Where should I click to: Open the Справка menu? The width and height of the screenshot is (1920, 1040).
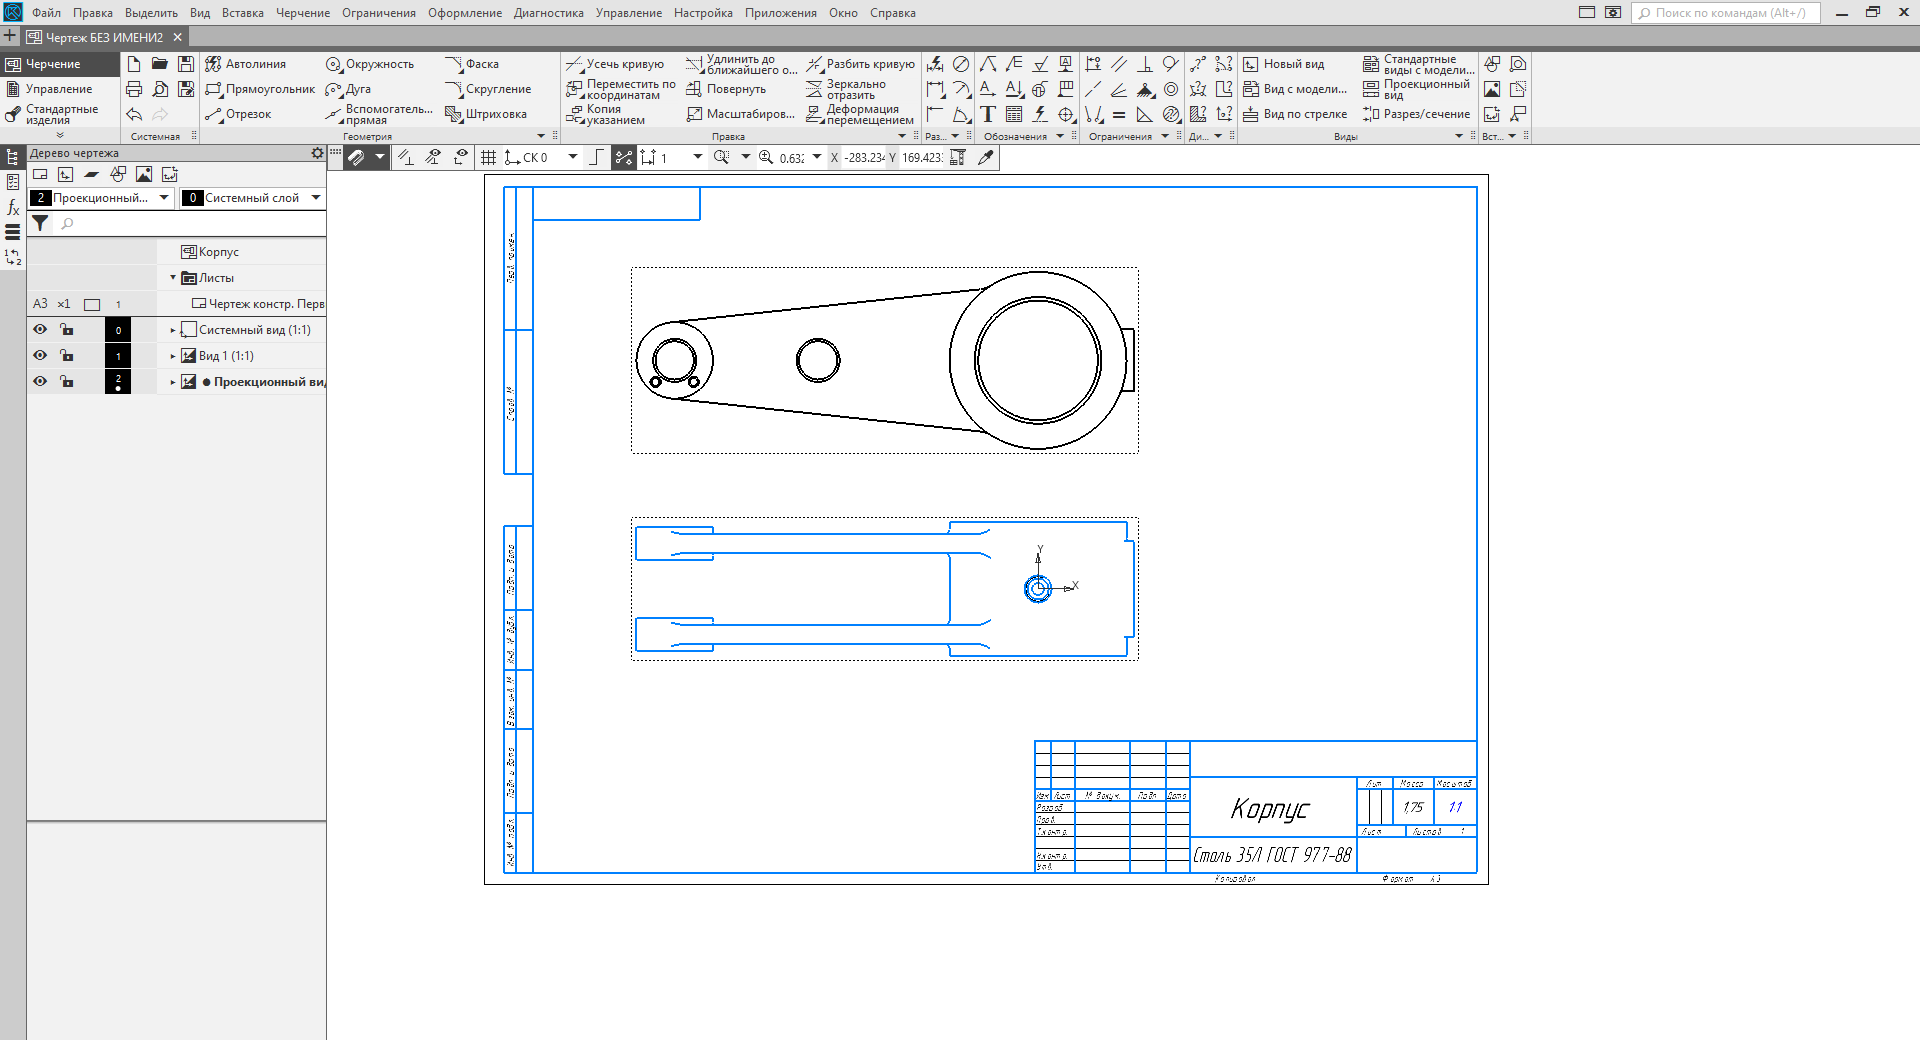click(x=893, y=13)
